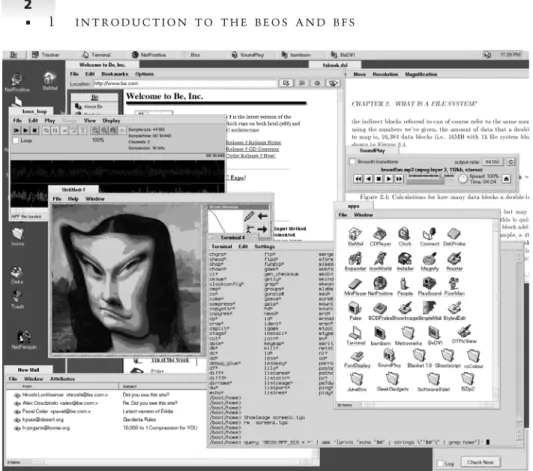Open the Be menu in the Deskbar
The width and height of the screenshot is (533, 471).
point(14,54)
